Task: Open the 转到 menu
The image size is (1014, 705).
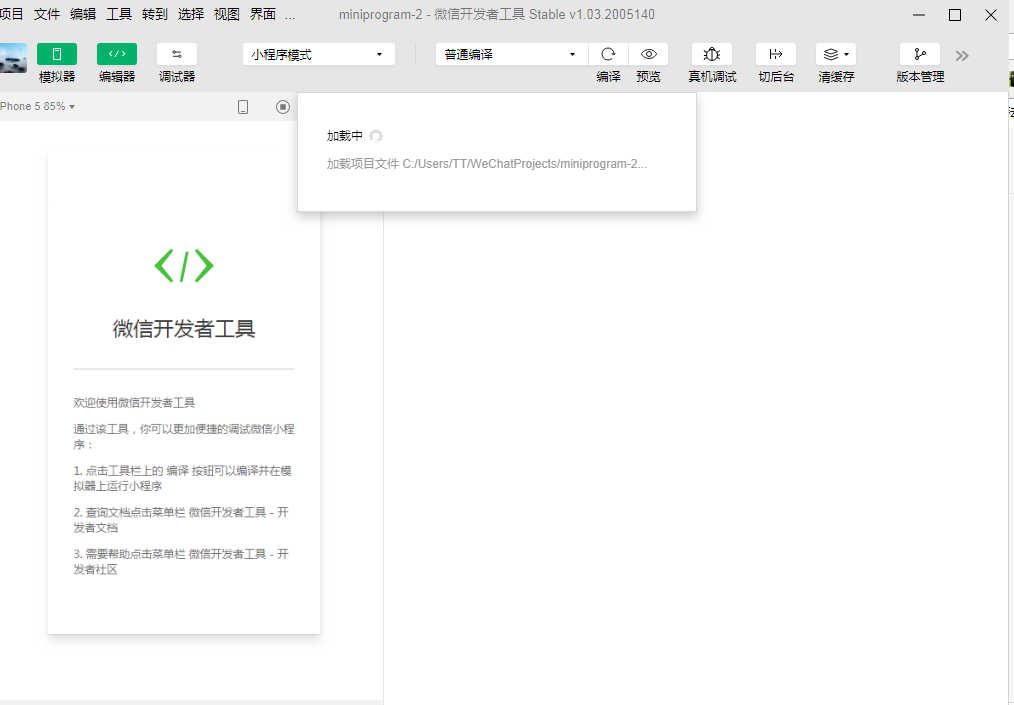Action: point(155,14)
